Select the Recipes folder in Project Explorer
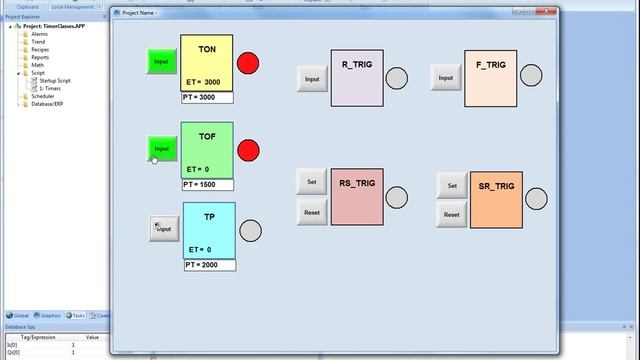This screenshot has height=360, width=640. [x=40, y=49]
